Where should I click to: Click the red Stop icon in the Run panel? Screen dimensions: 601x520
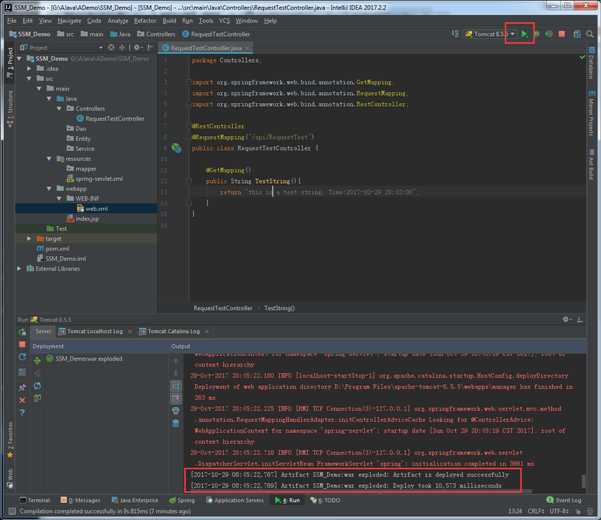click(x=22, y=344)
